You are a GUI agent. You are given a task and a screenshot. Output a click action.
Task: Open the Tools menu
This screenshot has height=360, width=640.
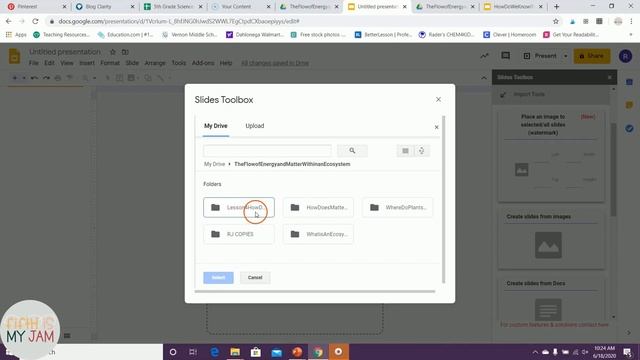[178, 63]
